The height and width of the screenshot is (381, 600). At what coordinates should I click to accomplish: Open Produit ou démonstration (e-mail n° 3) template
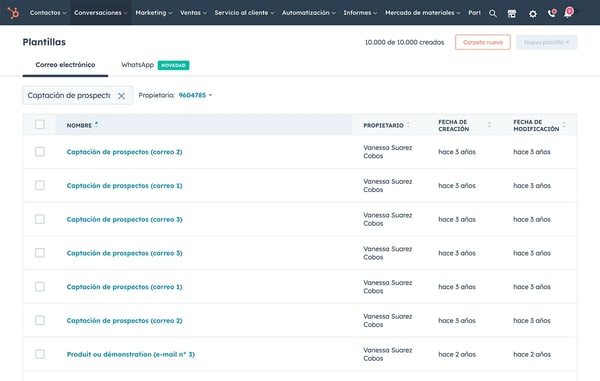pyautogui.click(x=130, y=354)
